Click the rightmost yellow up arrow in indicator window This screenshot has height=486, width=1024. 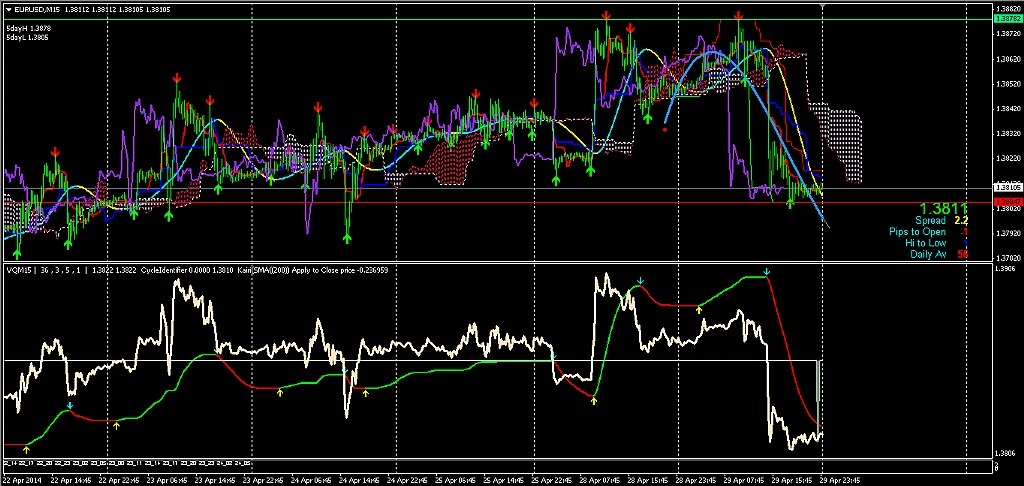pos(700,311)
